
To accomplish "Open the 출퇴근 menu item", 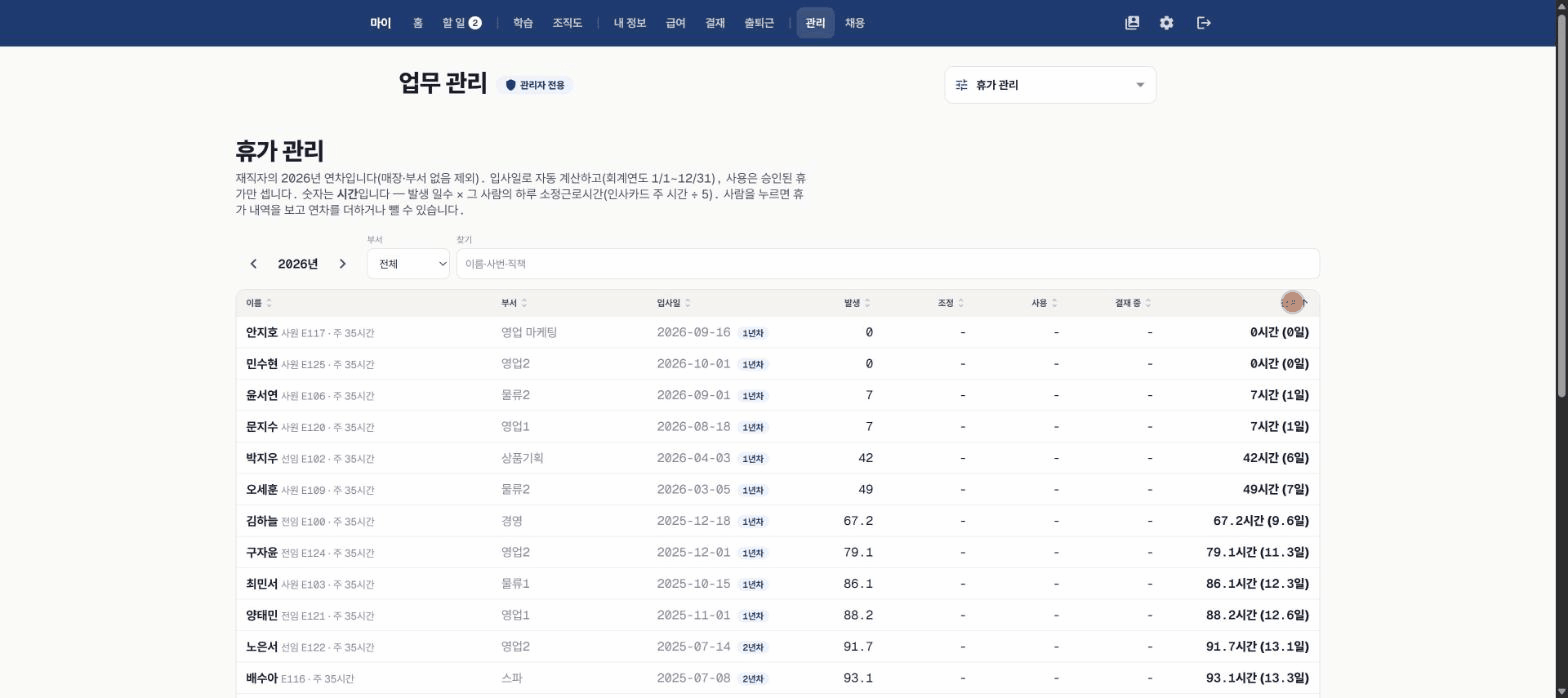I will pos(759,23).
